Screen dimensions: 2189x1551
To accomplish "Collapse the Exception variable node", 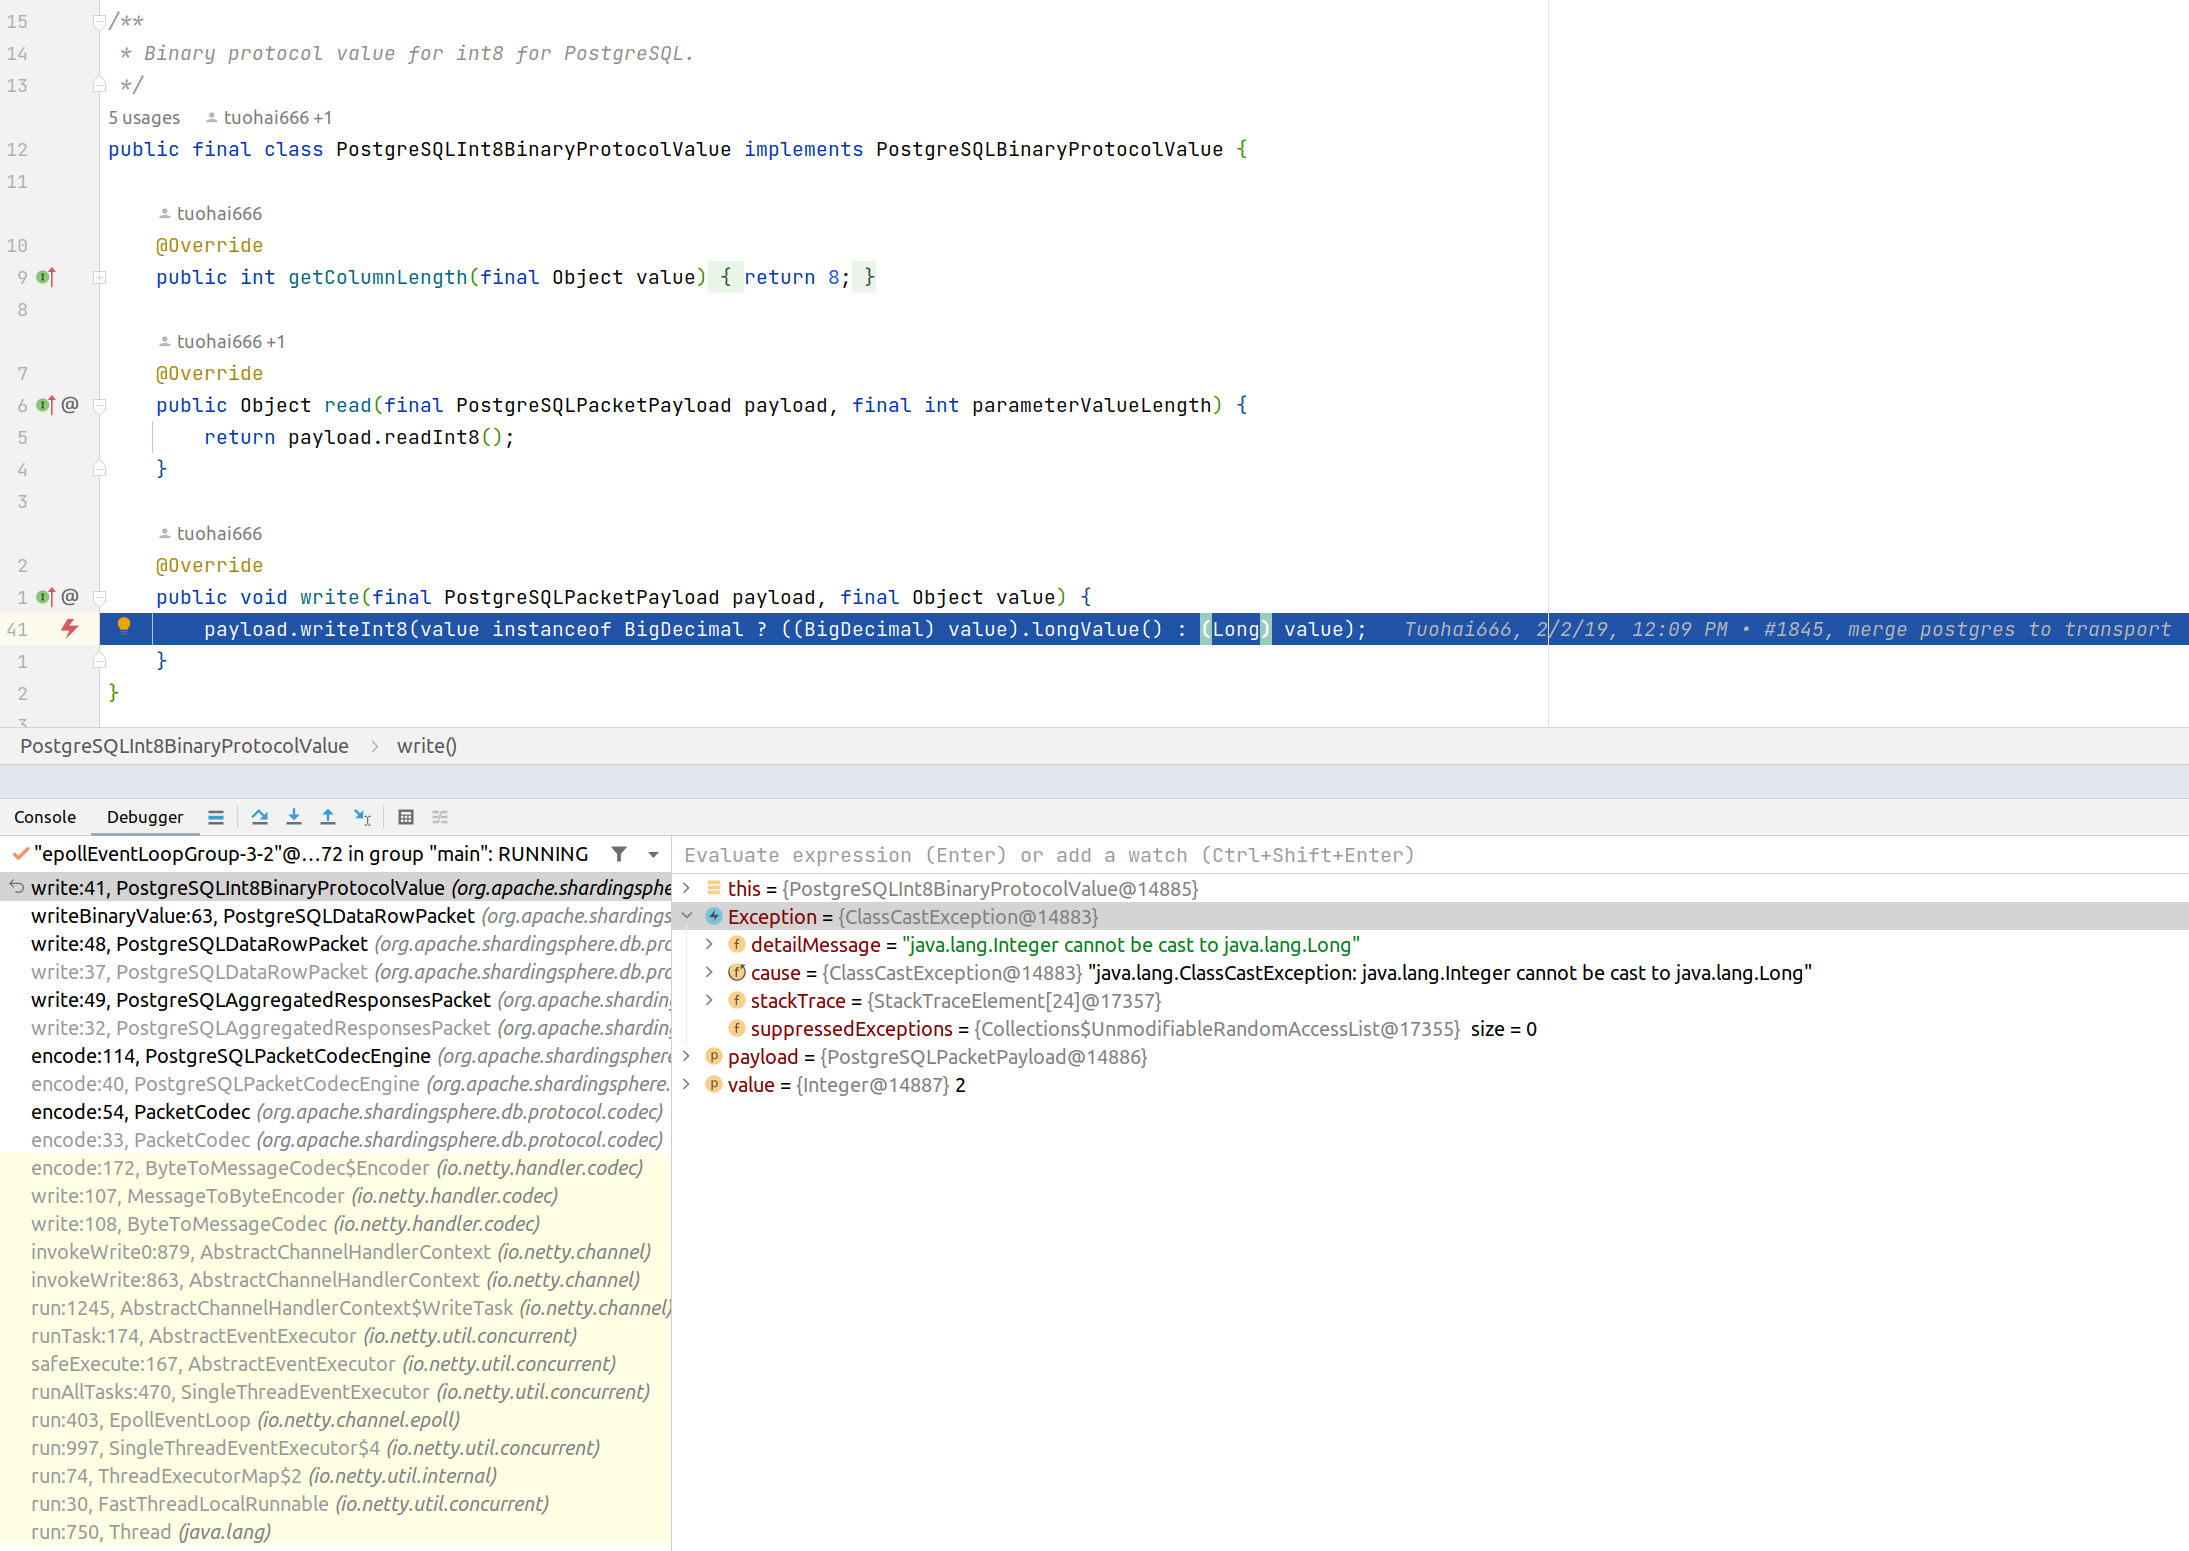I will (687, 916).
